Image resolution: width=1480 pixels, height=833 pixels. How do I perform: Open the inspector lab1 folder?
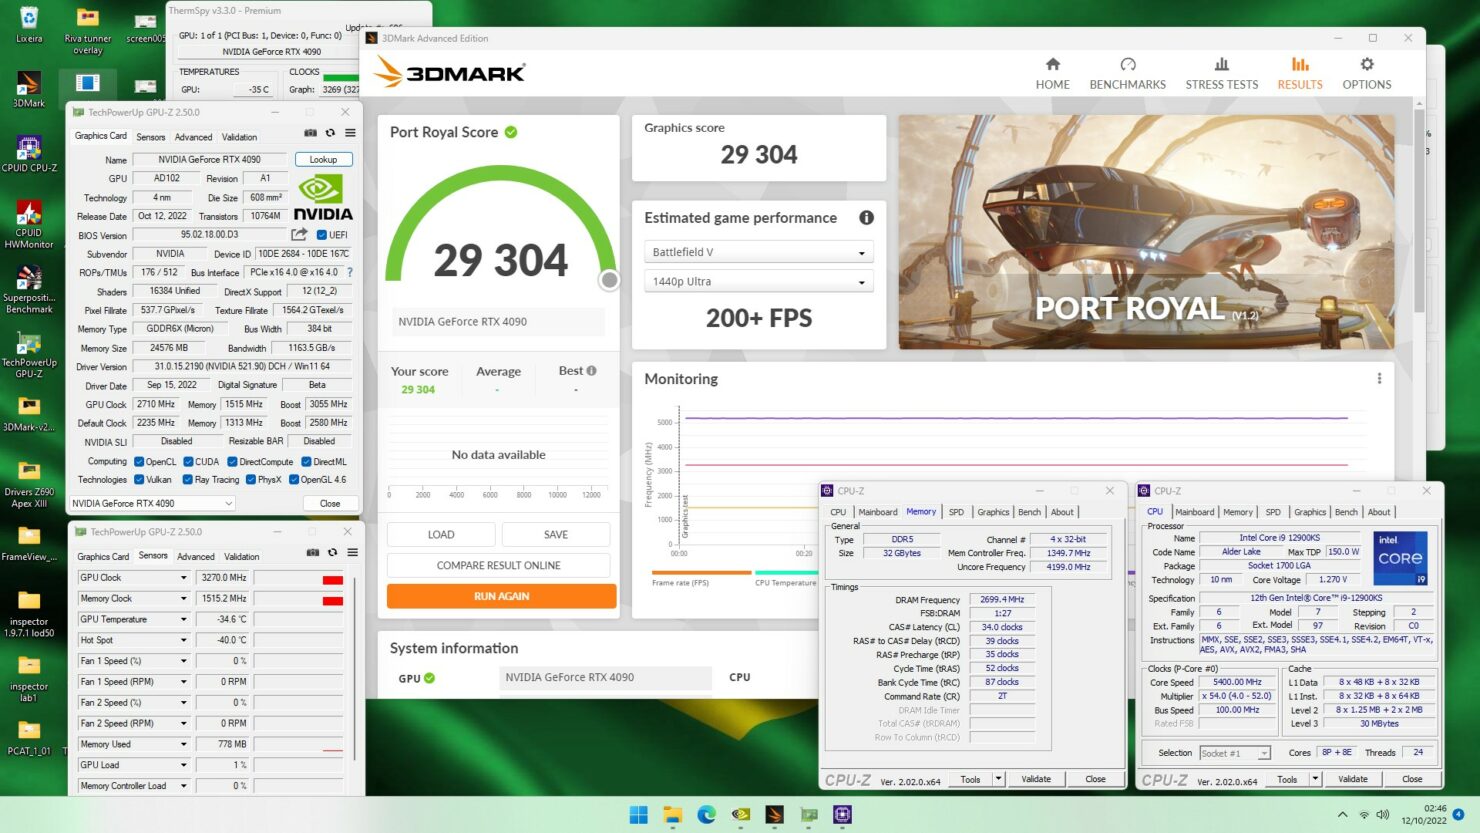pyautogui.click(x=29, y=678)
